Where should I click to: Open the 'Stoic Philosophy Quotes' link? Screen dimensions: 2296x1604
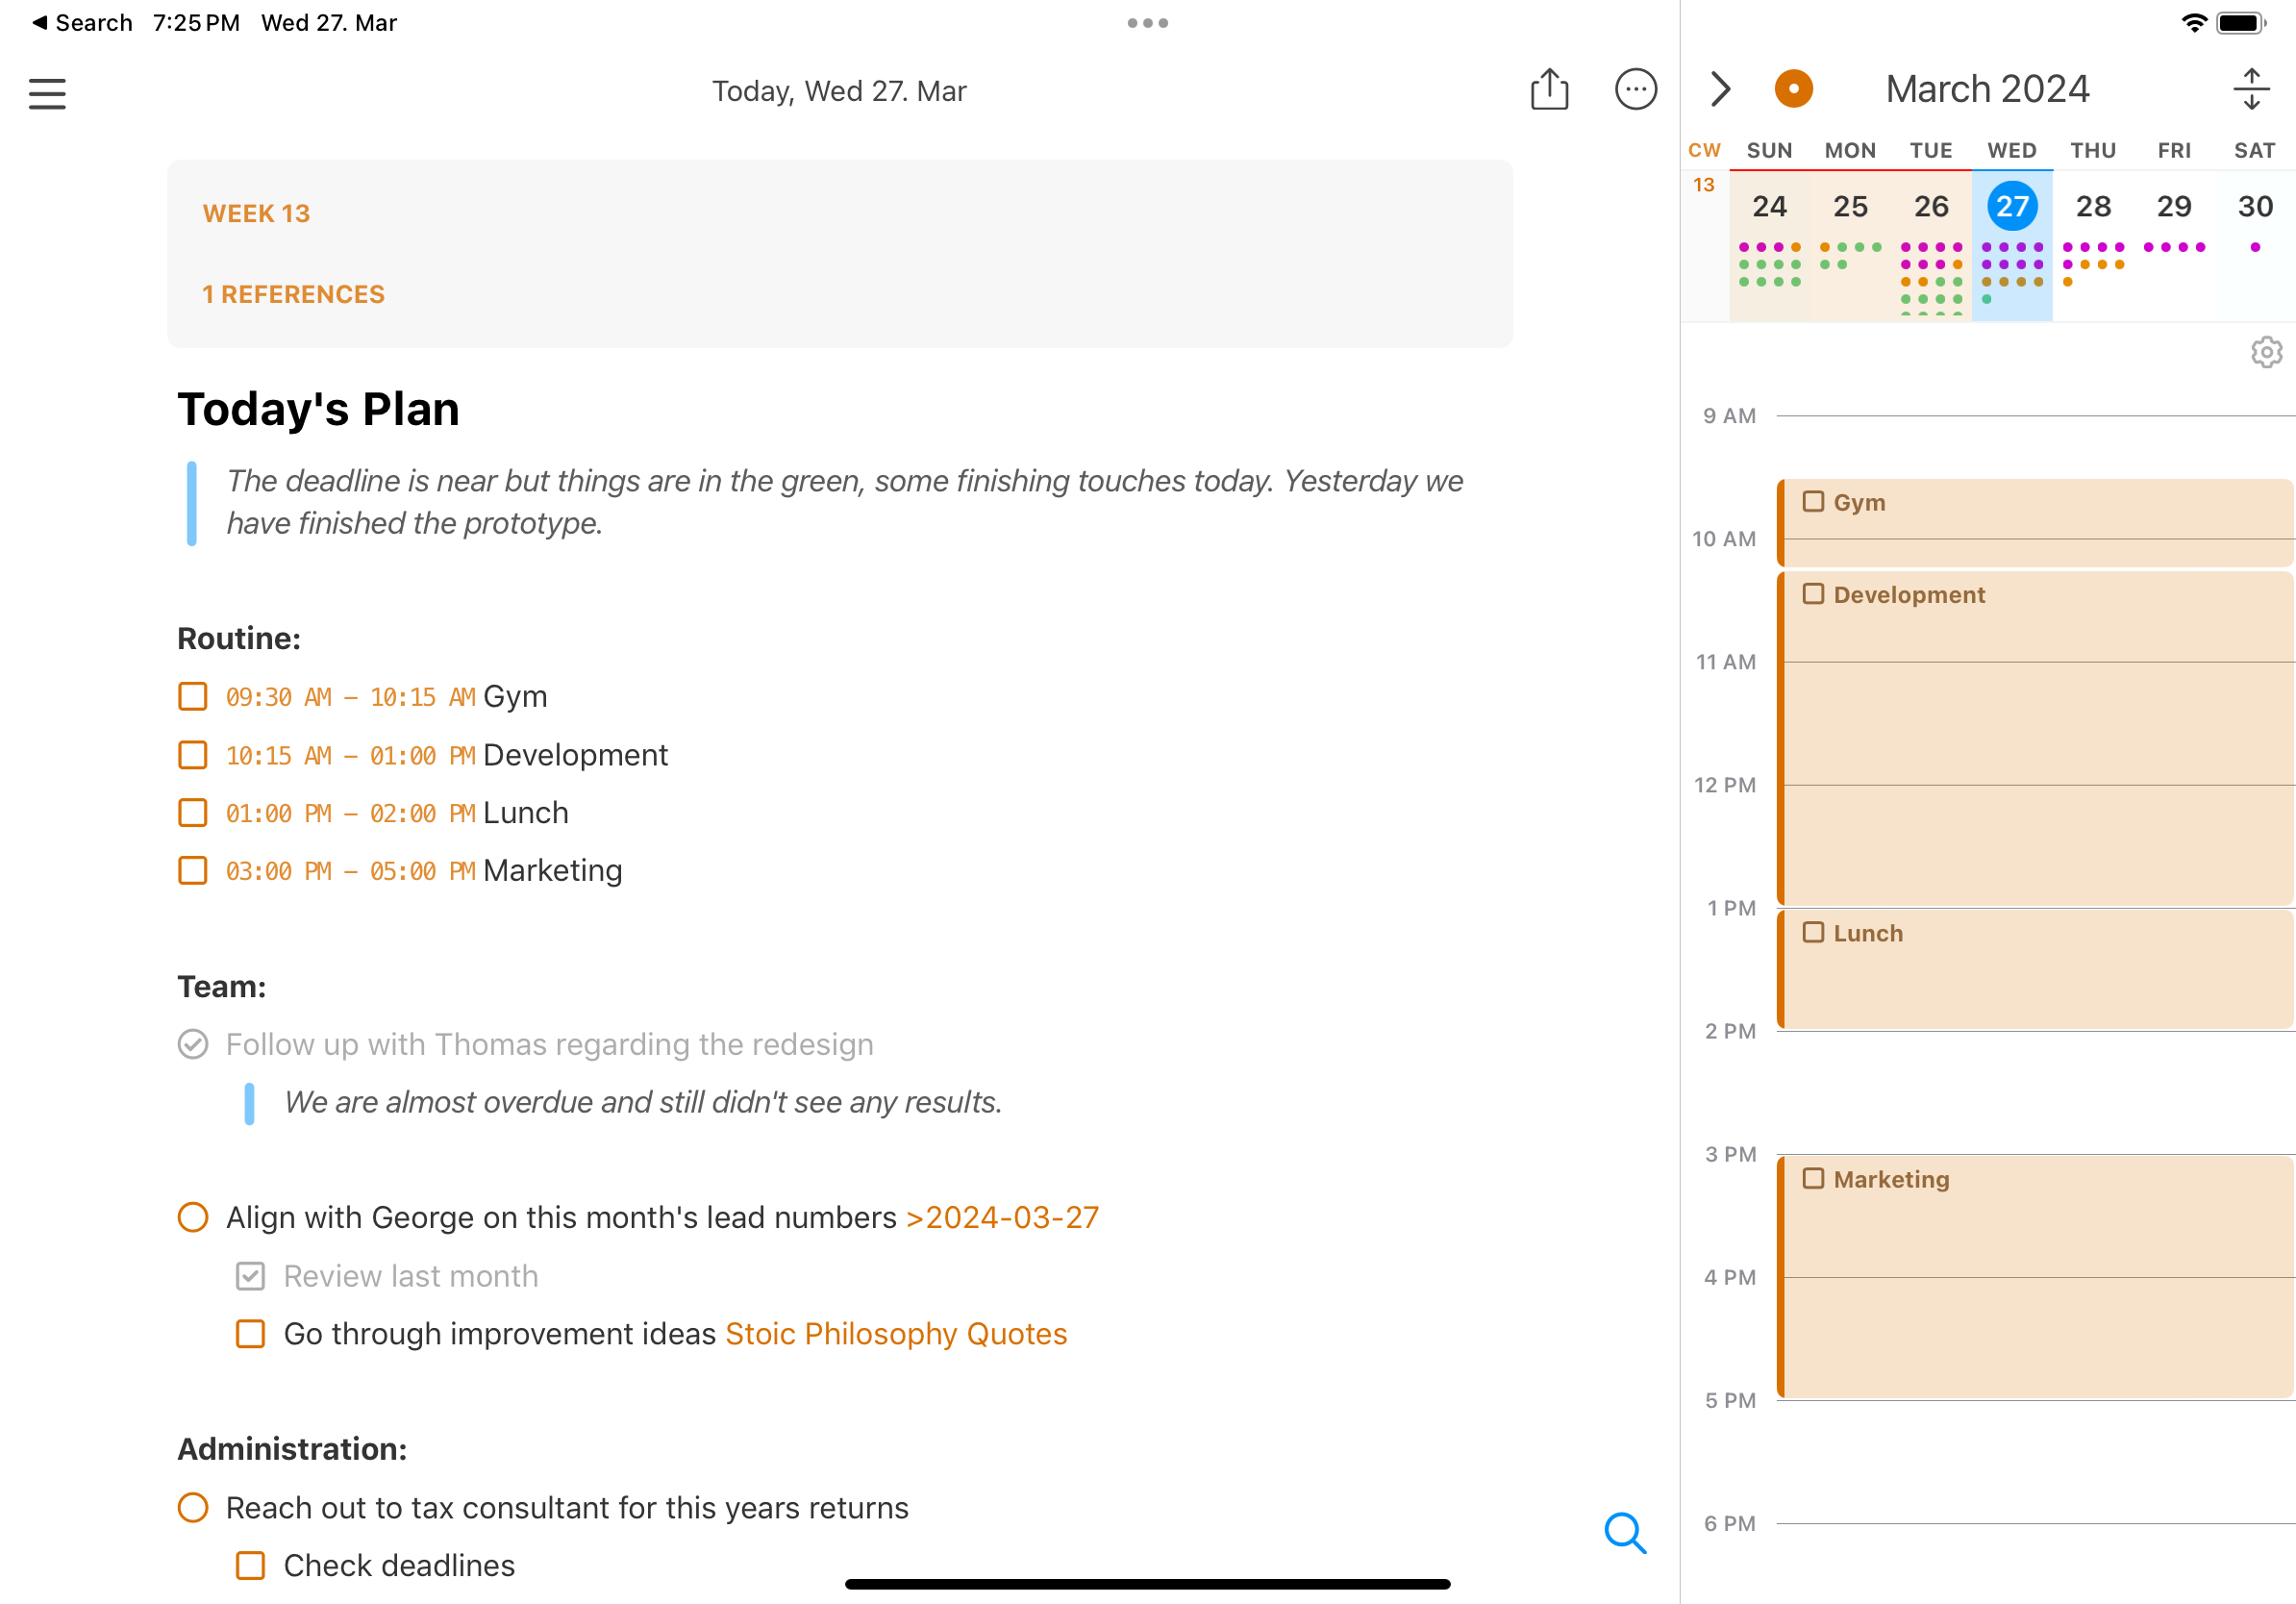tap(896, 1333)
